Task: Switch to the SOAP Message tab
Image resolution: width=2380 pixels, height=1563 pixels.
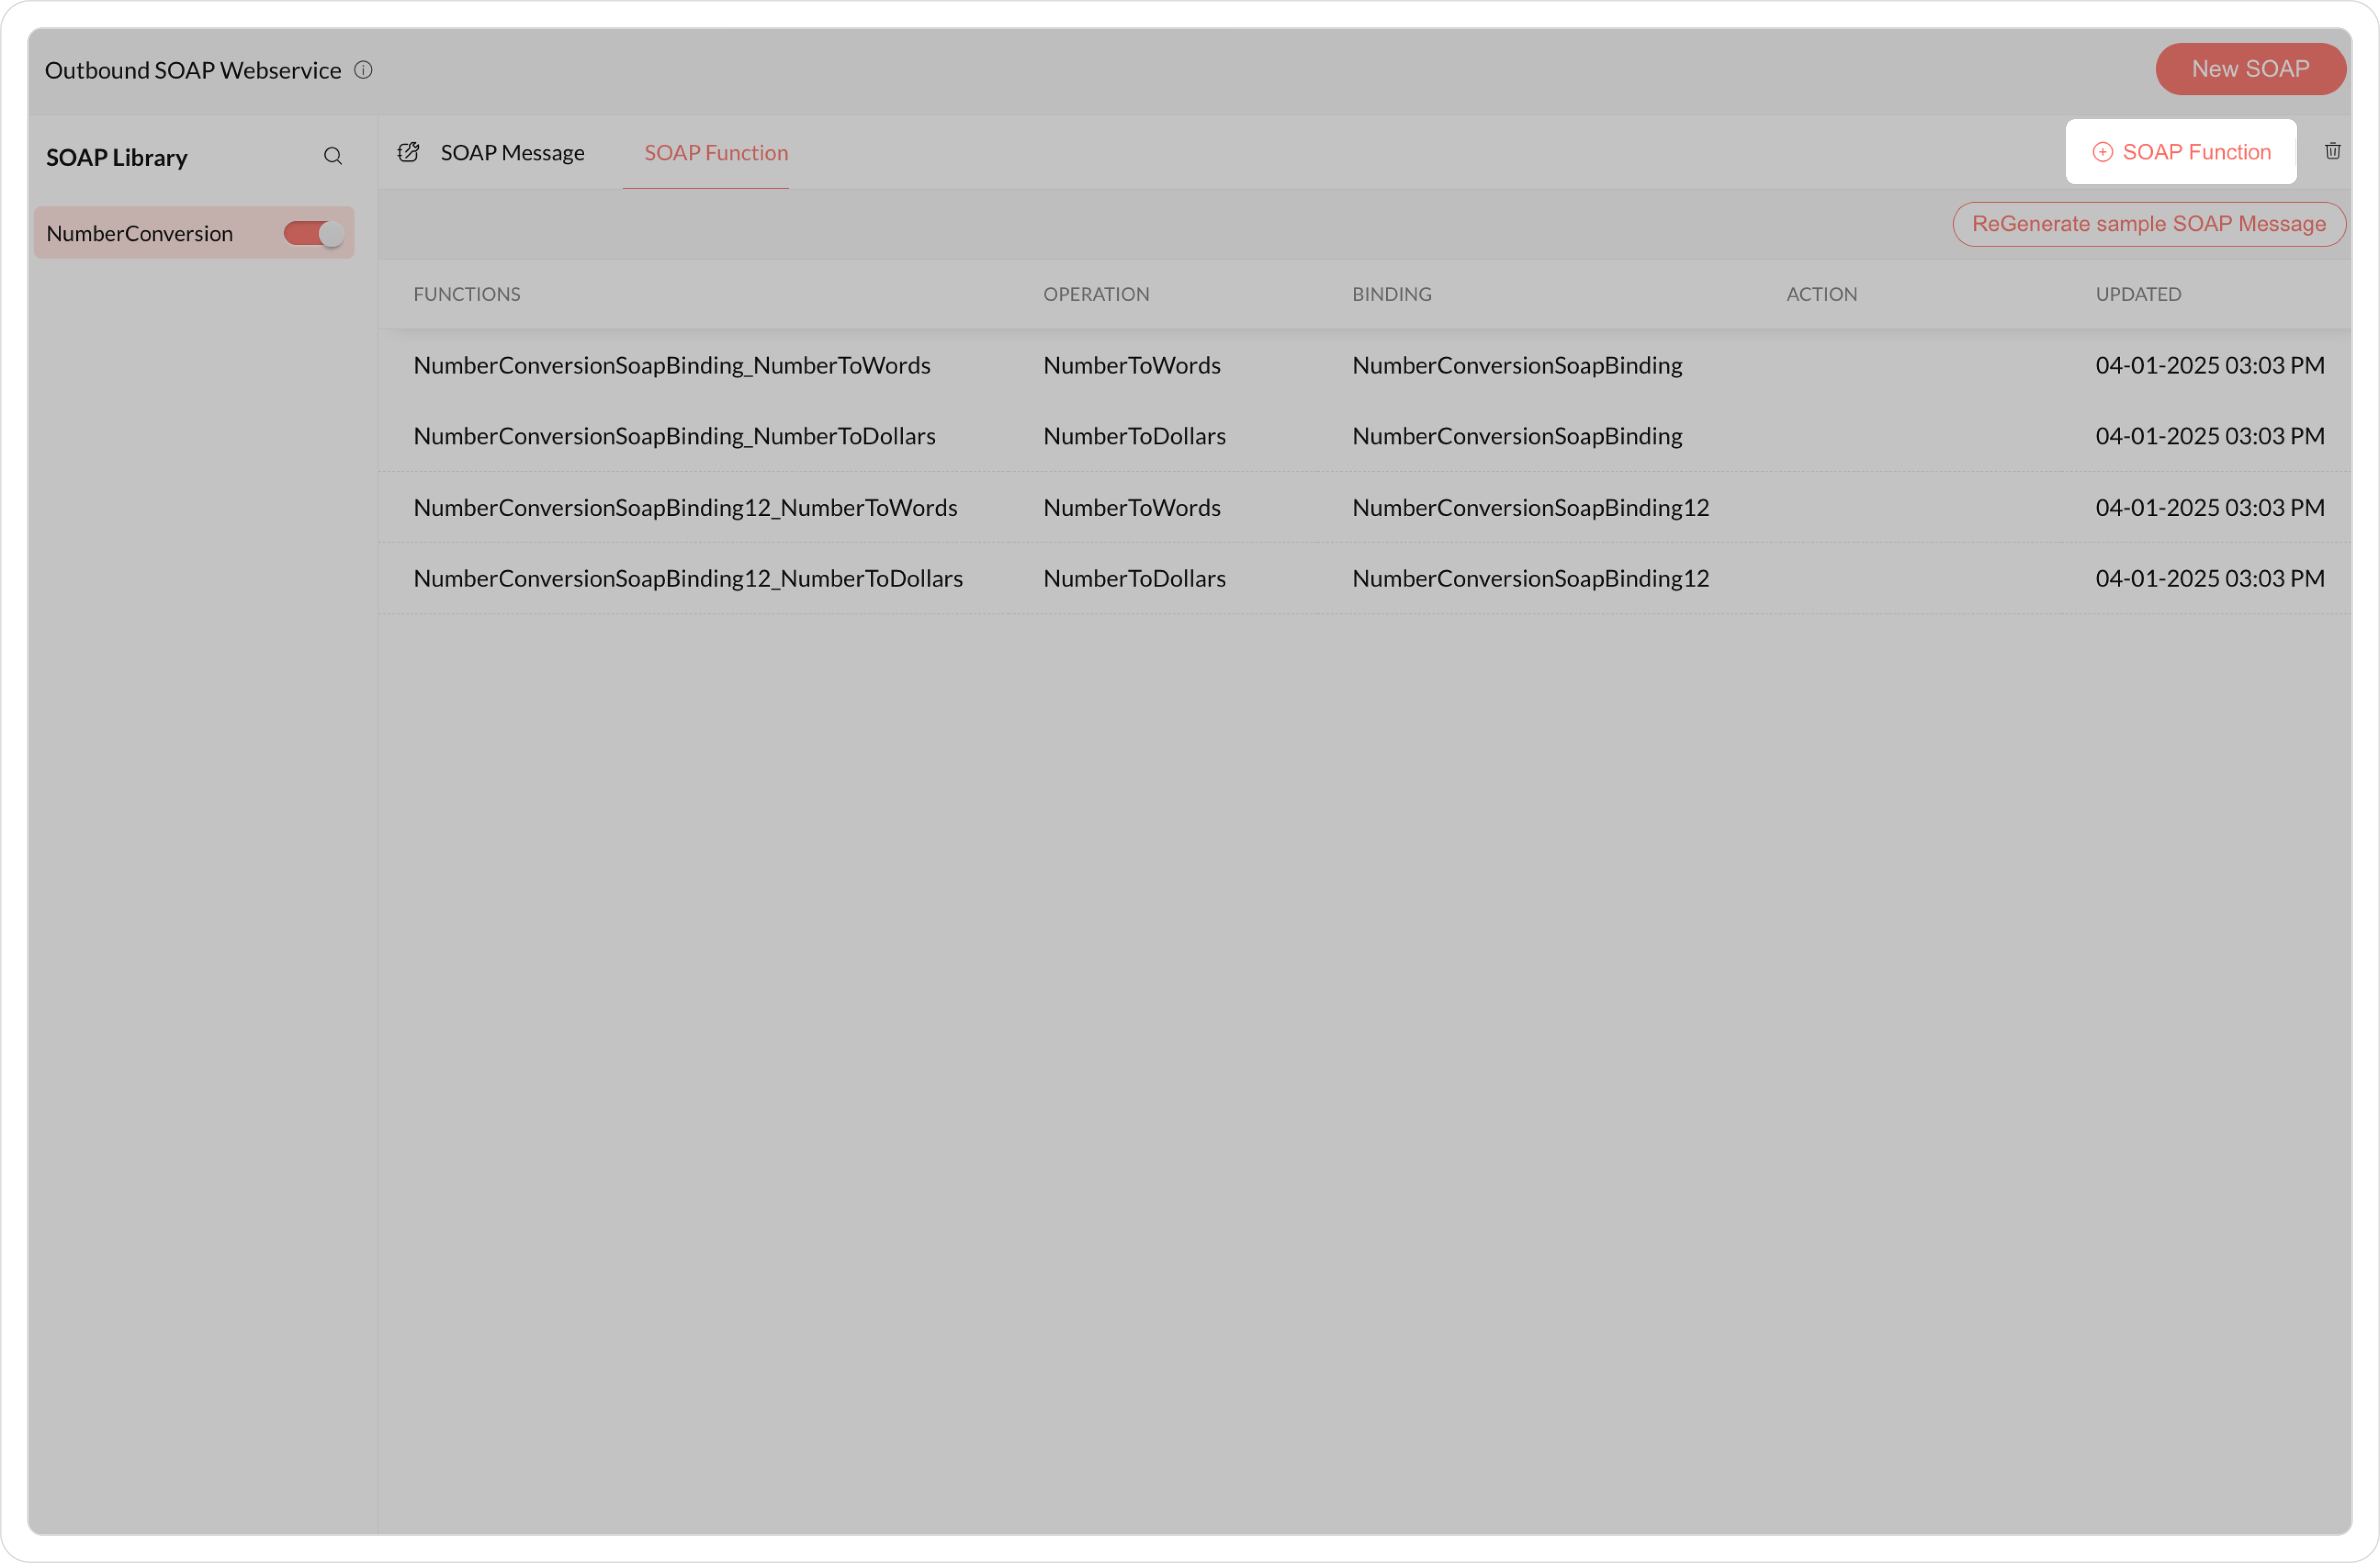Action: click(x=512, y=153)
